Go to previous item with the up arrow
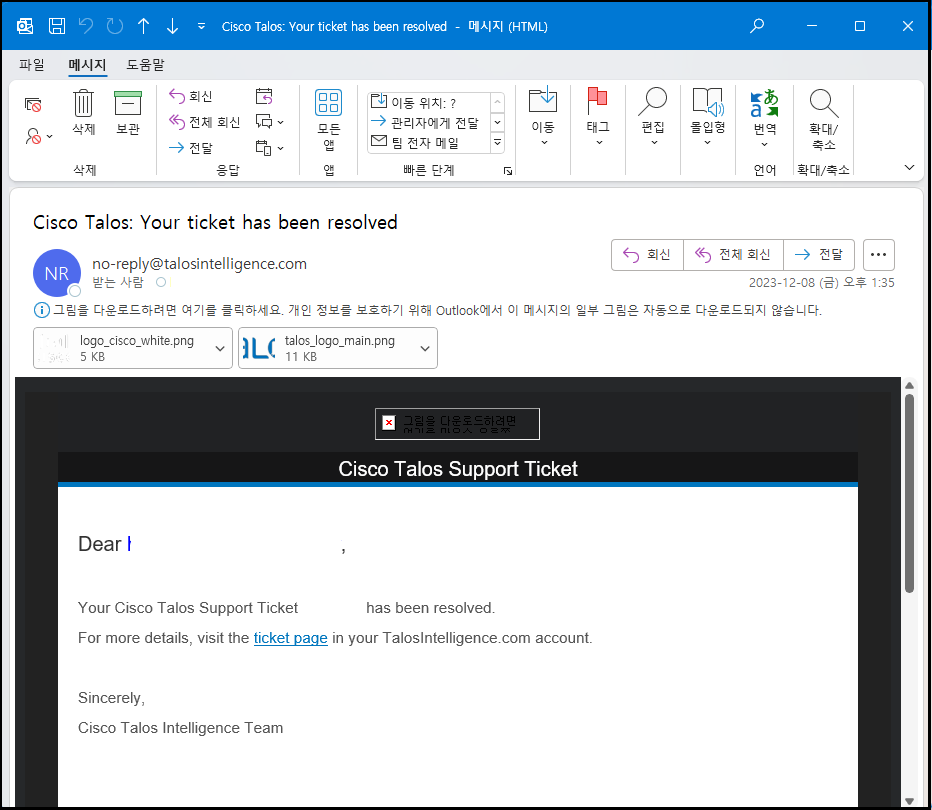Image resolution: width=932 pixels, height=810 pixels. [x=143, y=26]
